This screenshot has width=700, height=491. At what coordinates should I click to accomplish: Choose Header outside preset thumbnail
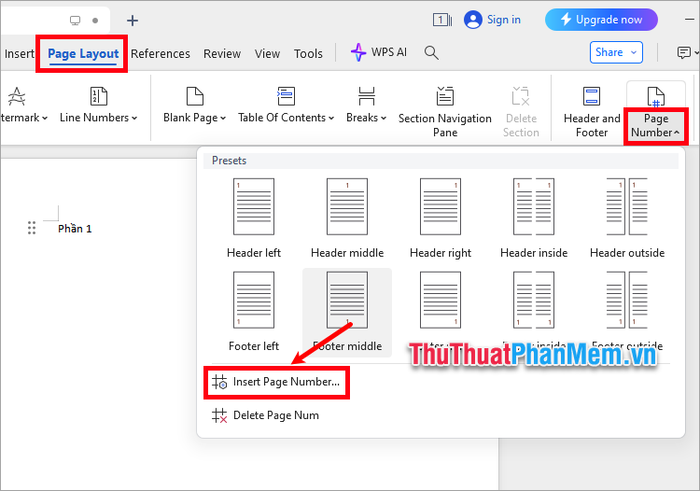(x=627, y=207)
